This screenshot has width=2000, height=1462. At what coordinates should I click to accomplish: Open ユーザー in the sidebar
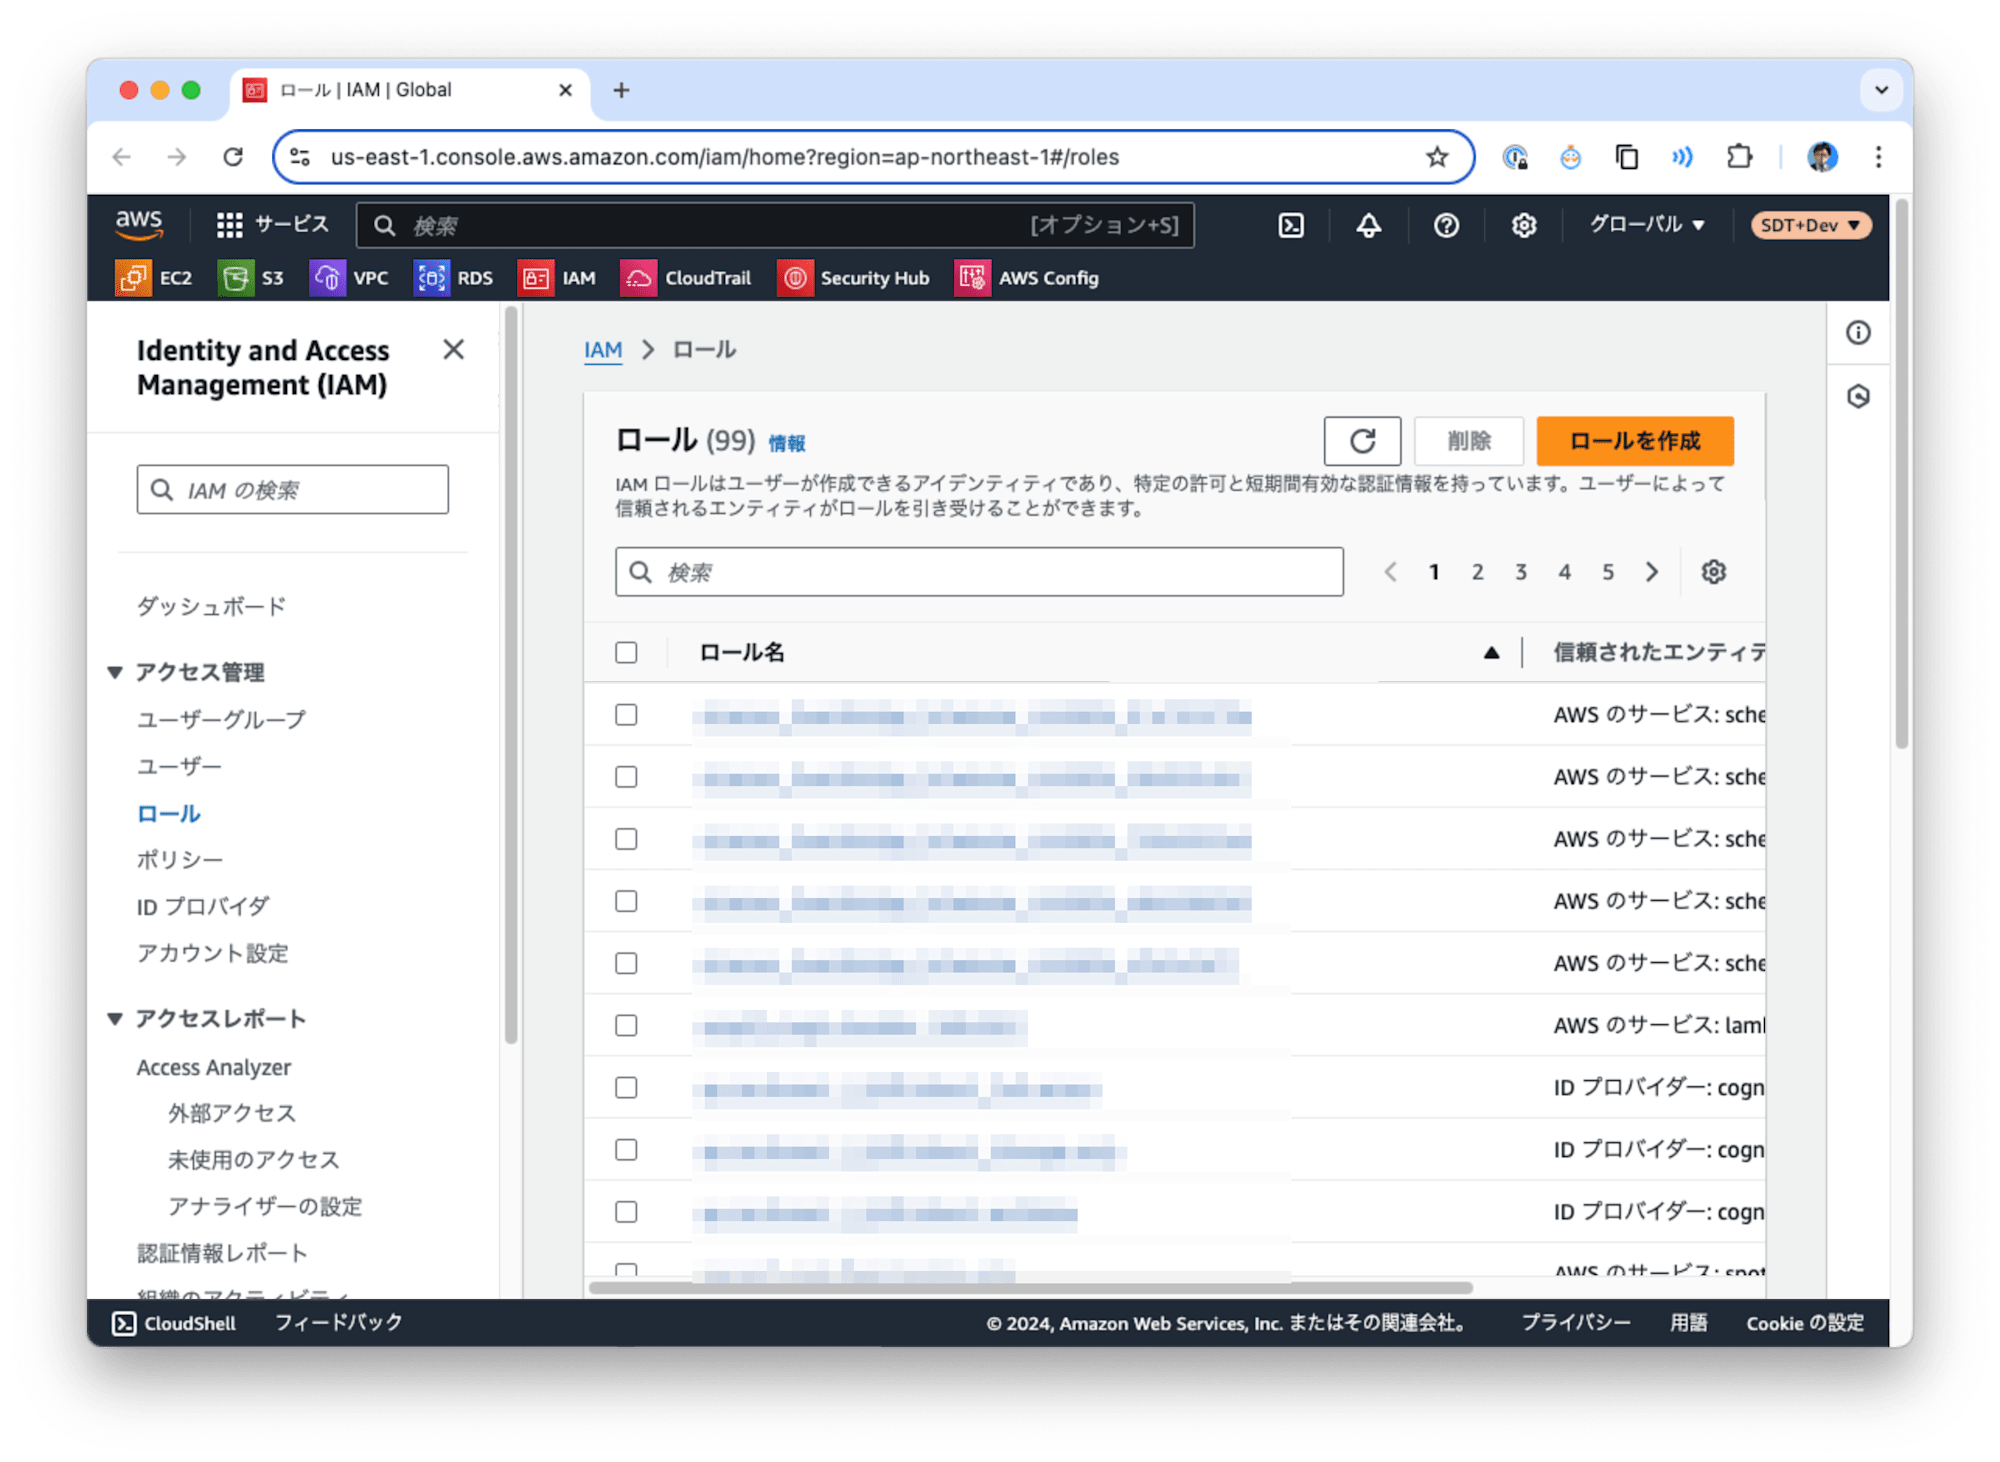pos(179,767)
